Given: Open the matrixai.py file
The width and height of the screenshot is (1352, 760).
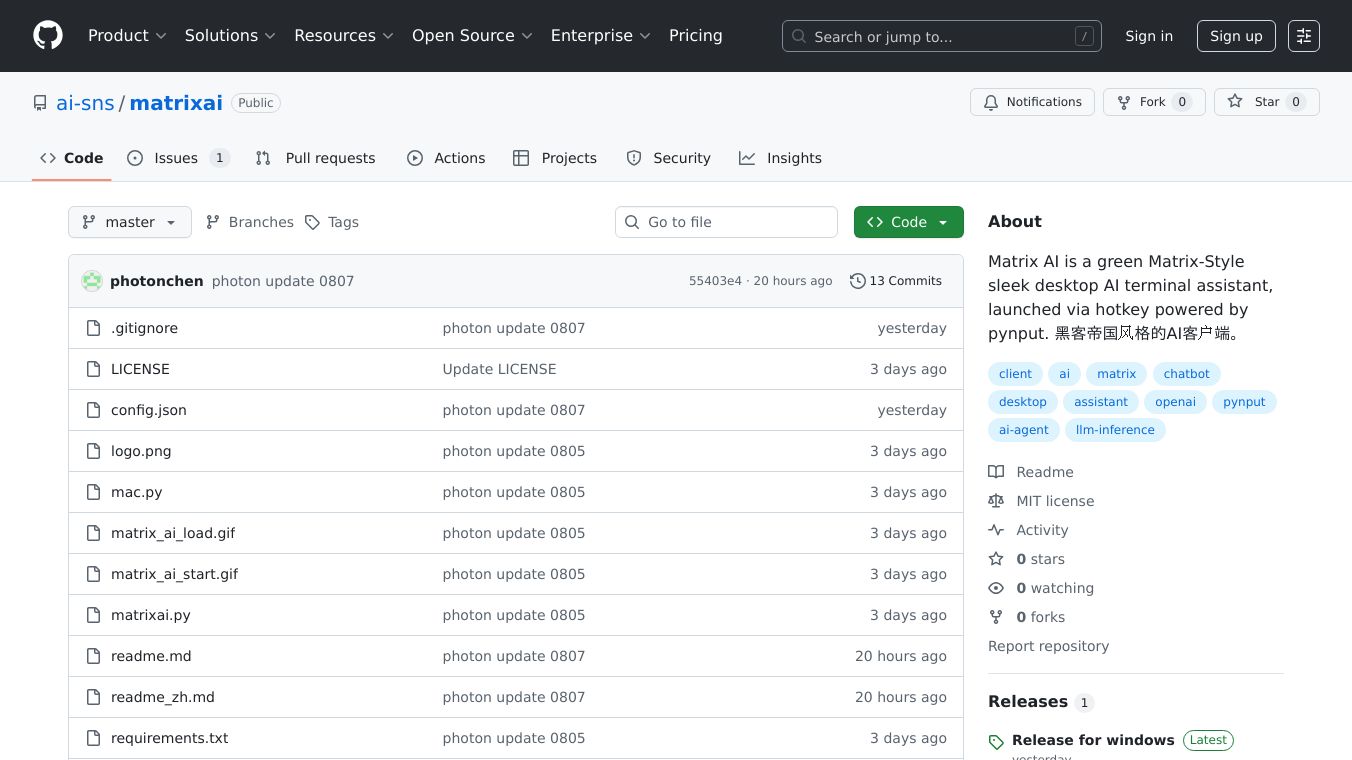Looking at the screenshot, I should 151,615.
